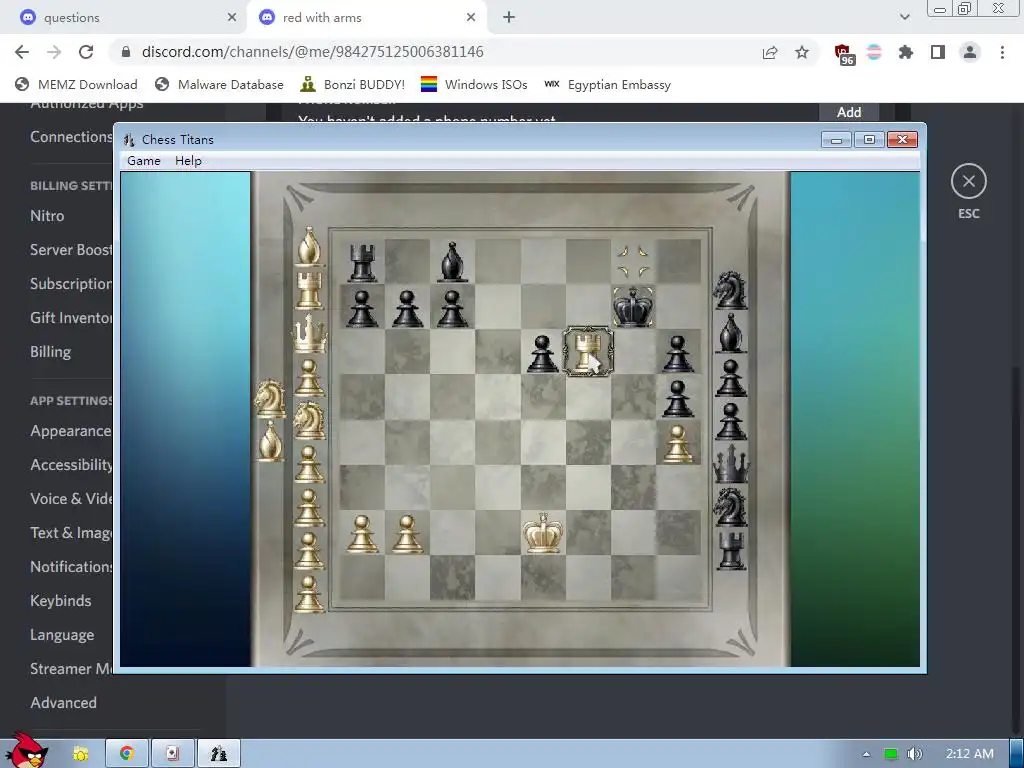This screenshot has width=1024, height=768.
Task: Open the Chess Titans taskbar button
Action: (x=219, y=754)
